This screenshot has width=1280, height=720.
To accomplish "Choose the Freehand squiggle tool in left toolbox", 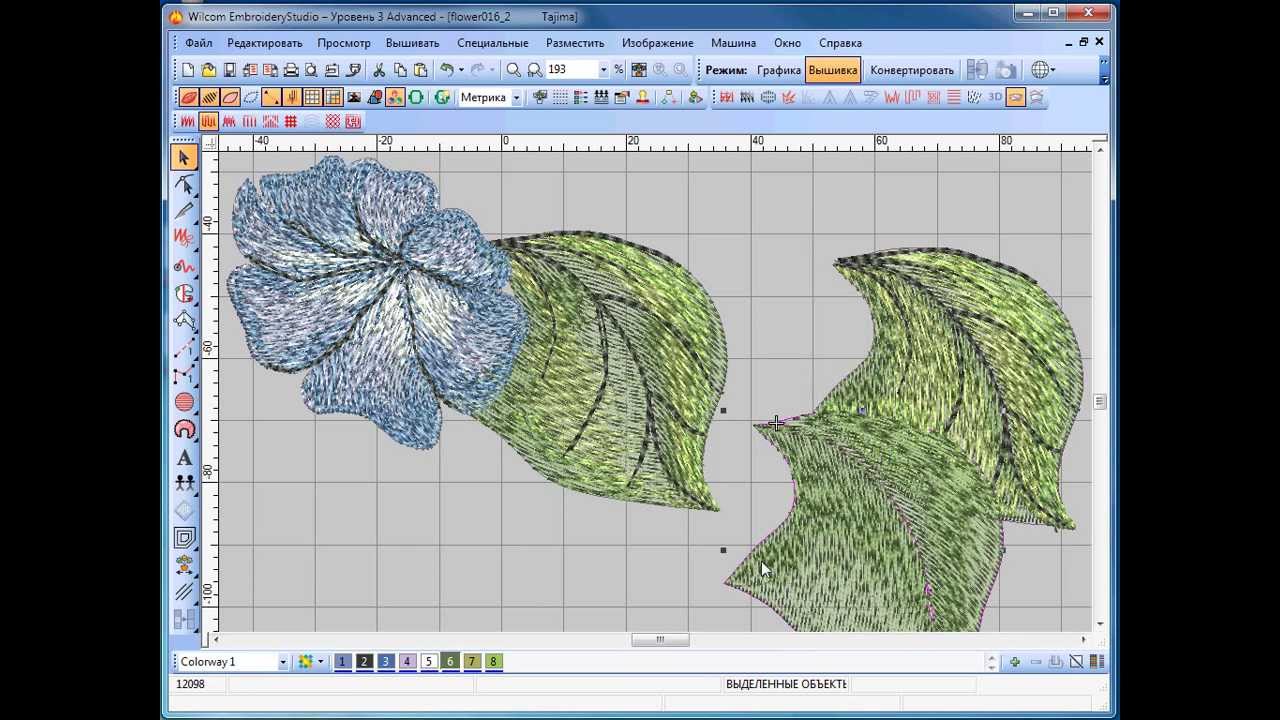I will pyautogui.click(x=184, y=238).
